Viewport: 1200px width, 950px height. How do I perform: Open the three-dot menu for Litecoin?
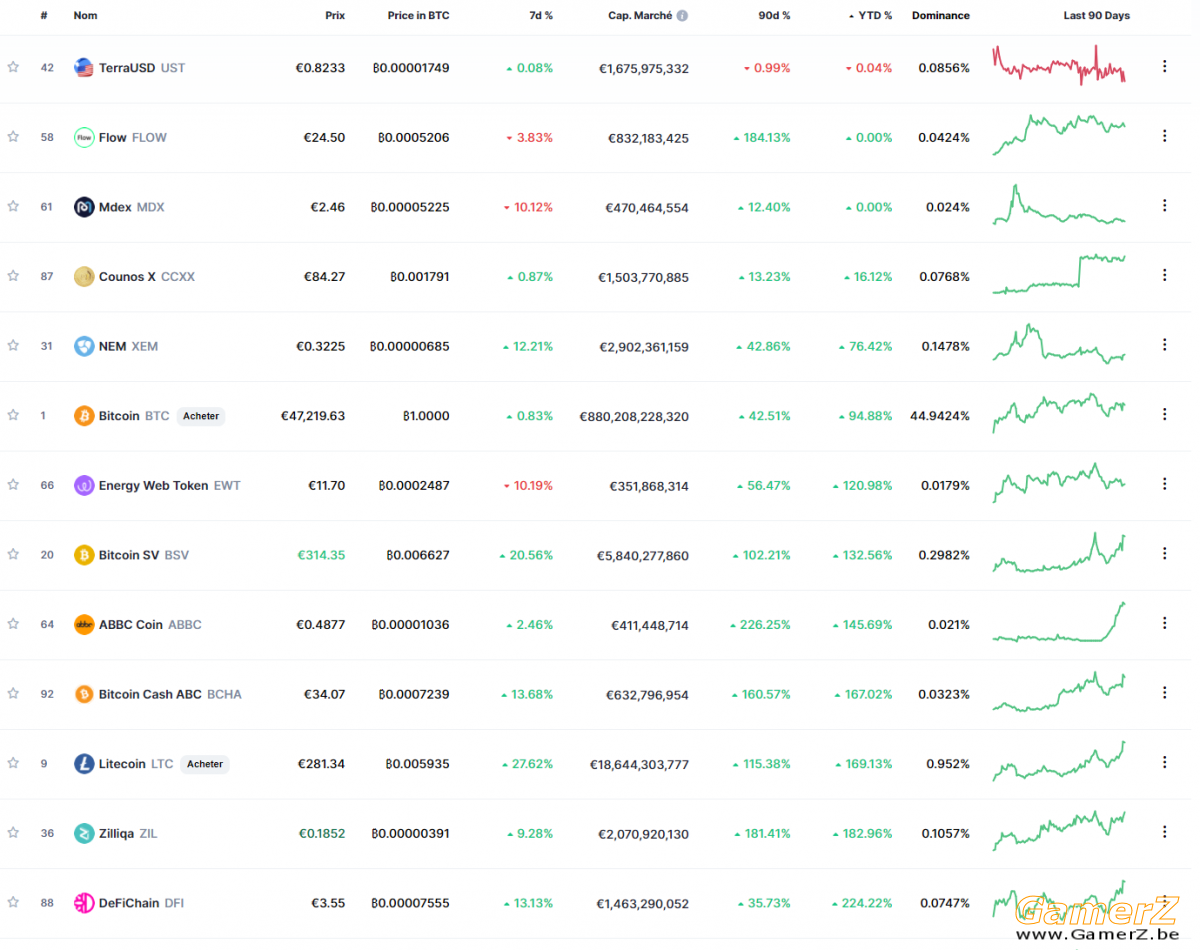1164,762
